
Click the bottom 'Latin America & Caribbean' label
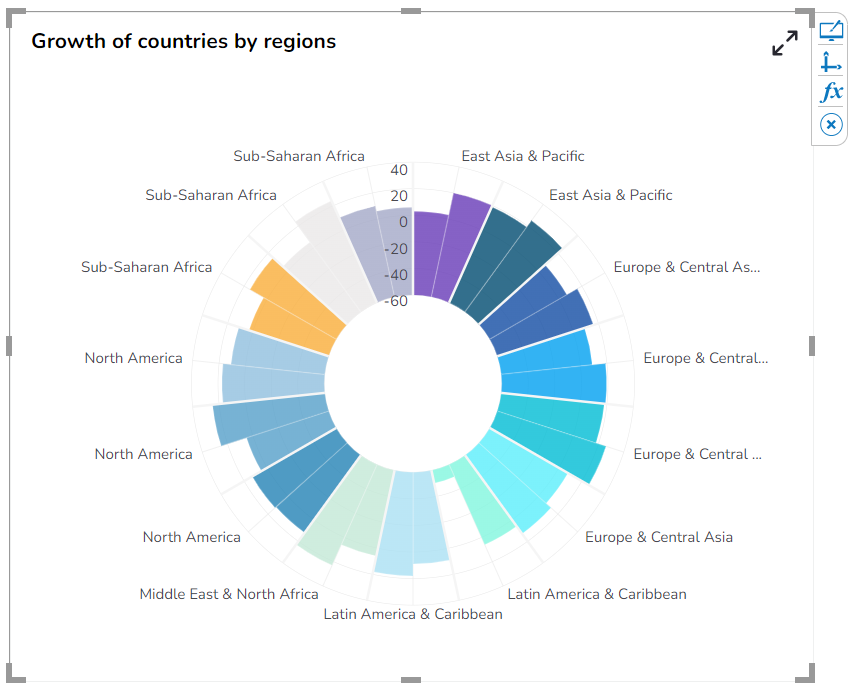pos(413,614)
